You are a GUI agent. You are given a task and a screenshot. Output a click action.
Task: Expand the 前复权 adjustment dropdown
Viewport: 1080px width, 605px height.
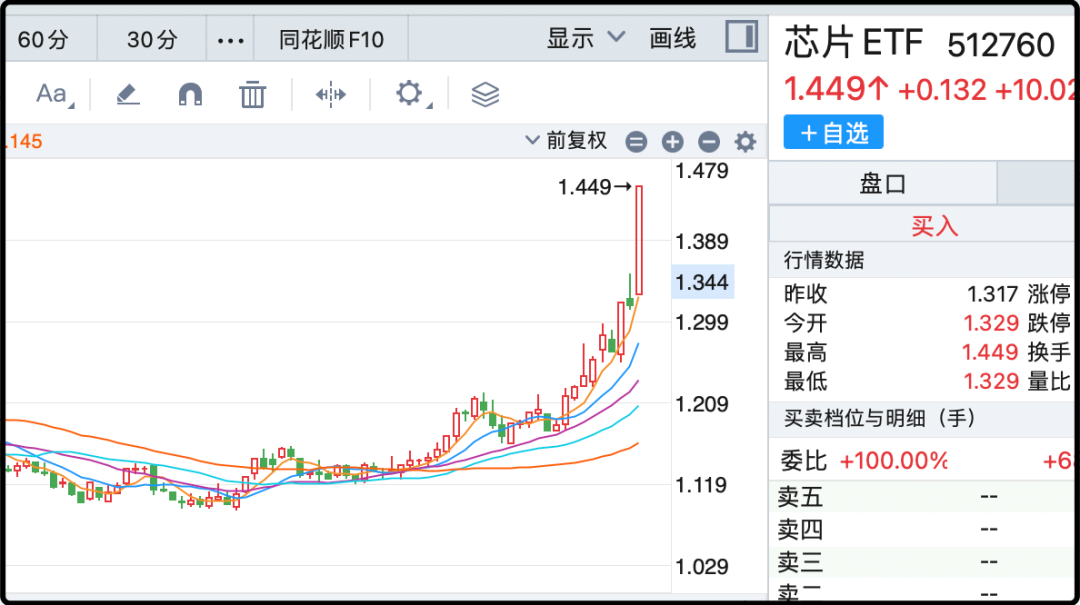pos(566,141)
